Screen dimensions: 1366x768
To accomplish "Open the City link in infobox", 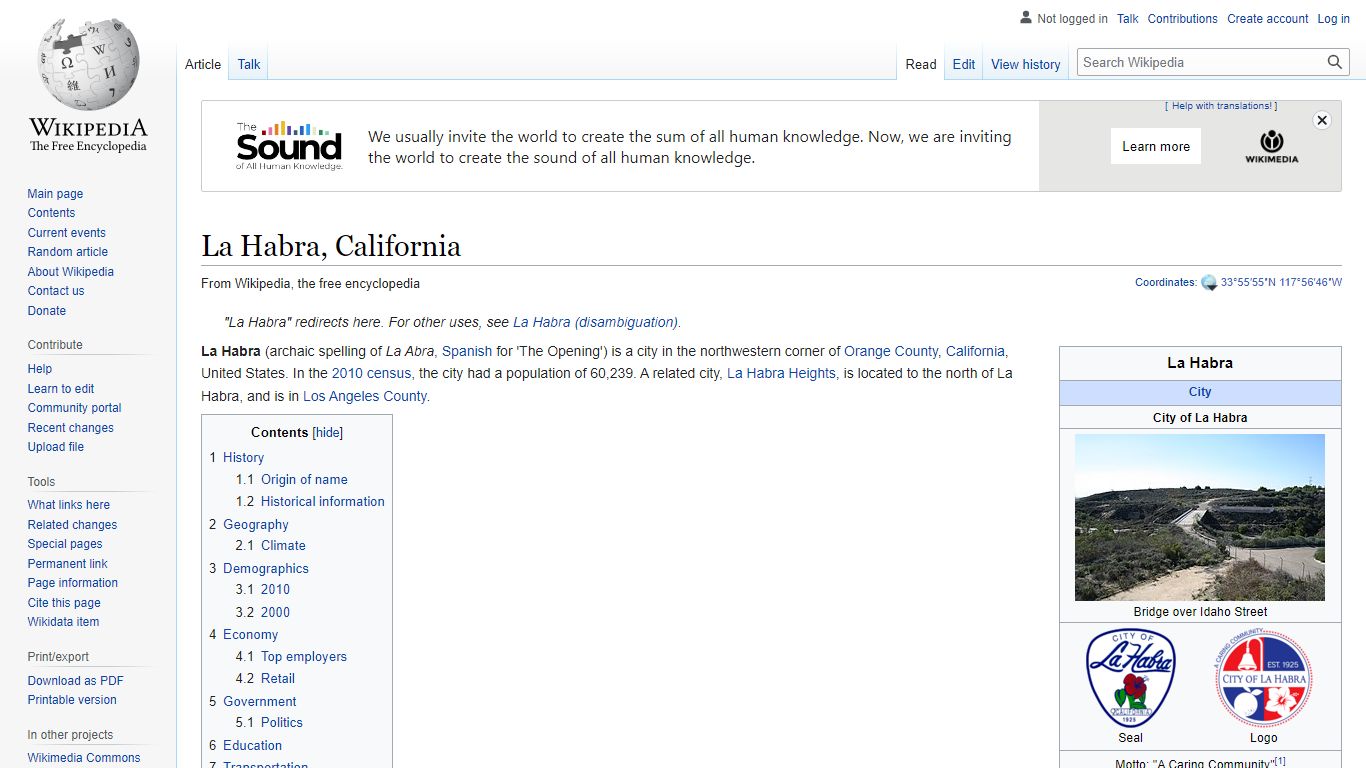I will (x=1200, y=392).
